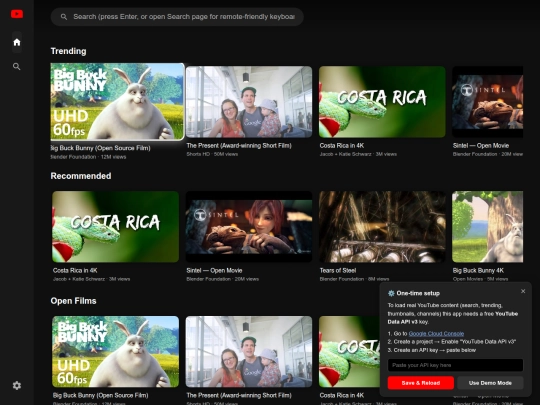The image size is (540, 405).
Task: Click the magnifier icon inside search bar
Action: click(64, 17)
